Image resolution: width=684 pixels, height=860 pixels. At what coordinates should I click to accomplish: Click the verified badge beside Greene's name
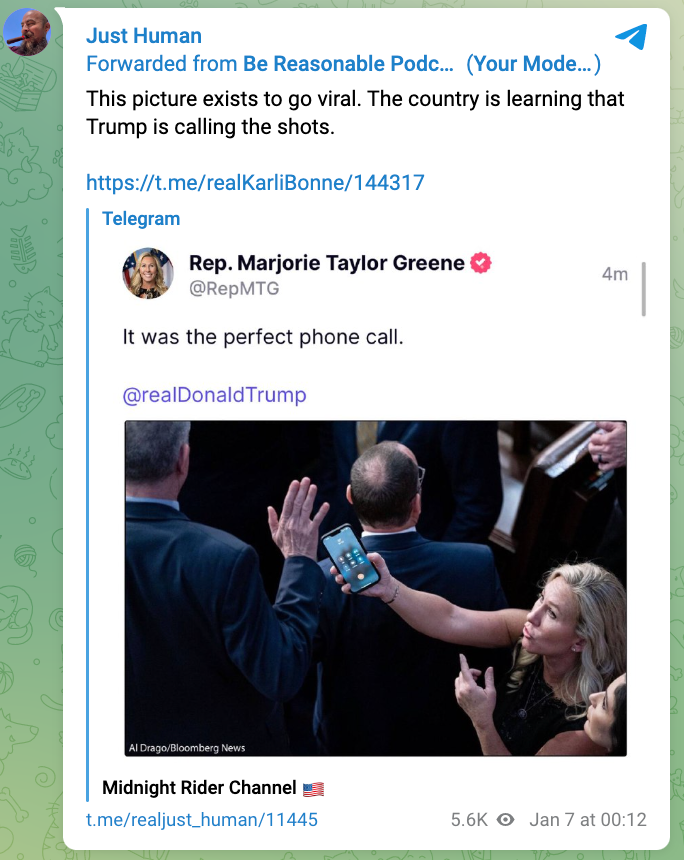(482, 263)
